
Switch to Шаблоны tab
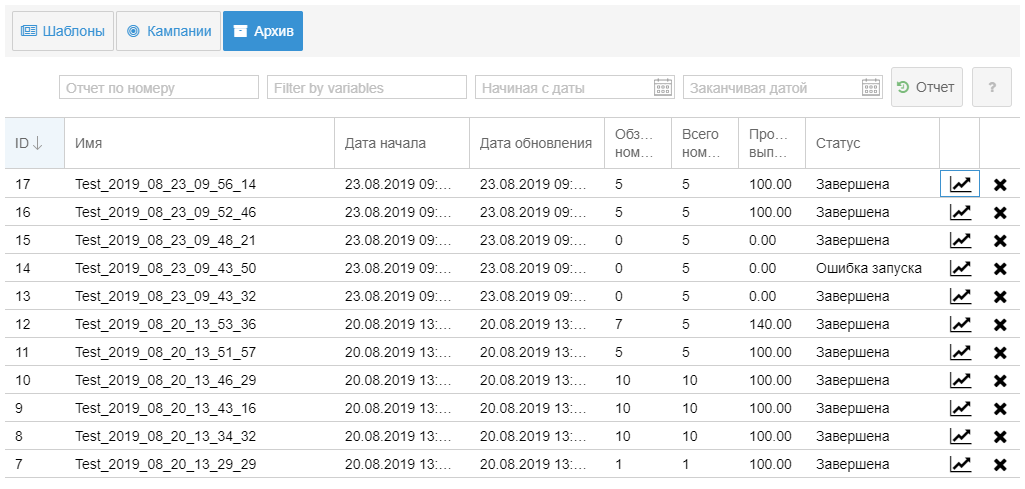coord(62,31)
